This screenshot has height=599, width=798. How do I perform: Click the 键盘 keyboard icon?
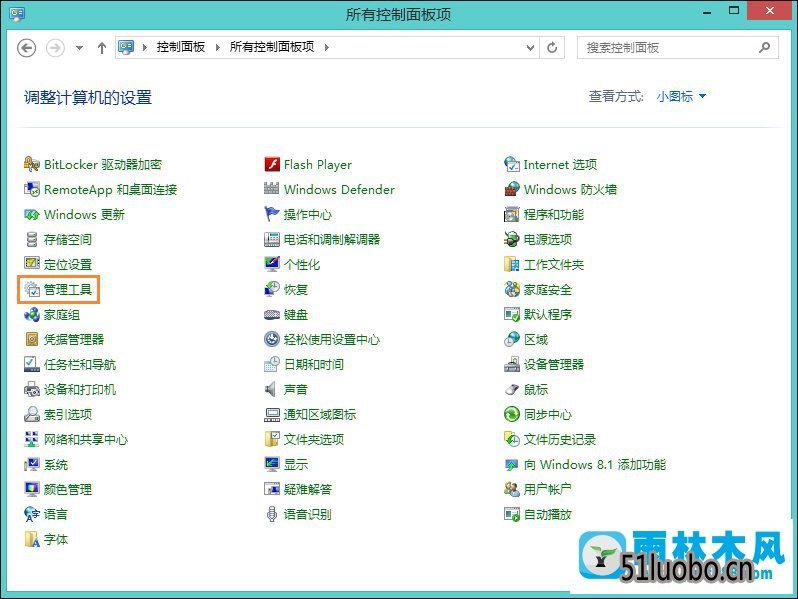[x=272, y=315]
